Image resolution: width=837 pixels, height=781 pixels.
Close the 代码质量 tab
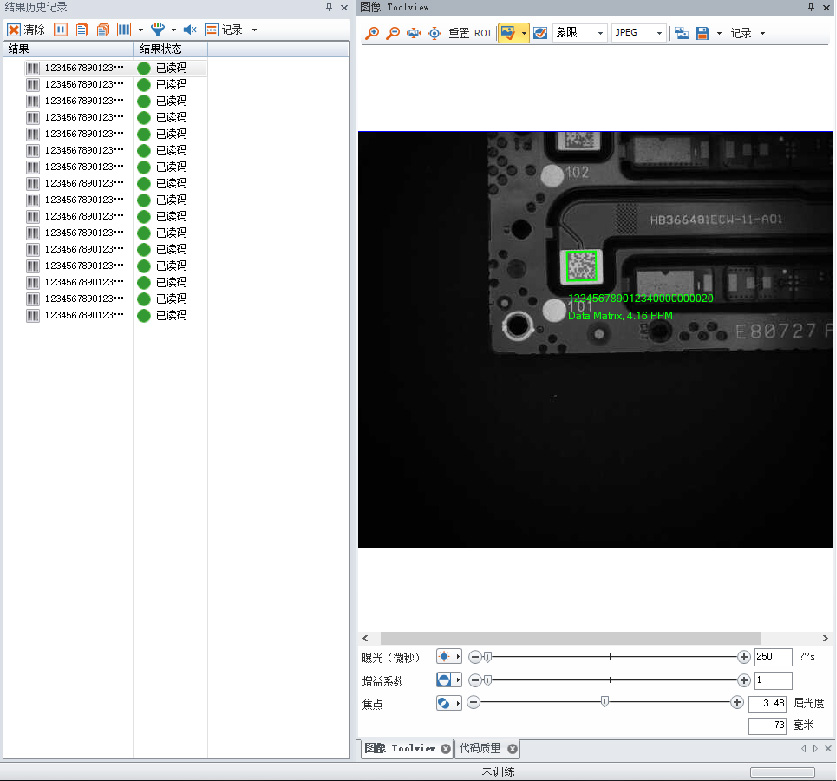512,749
